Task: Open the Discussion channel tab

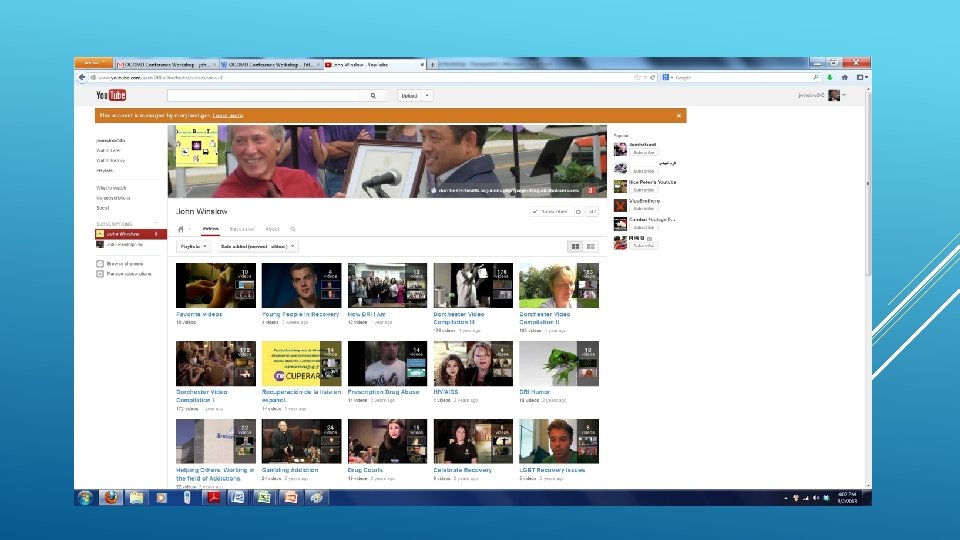Action: (242, 229)
